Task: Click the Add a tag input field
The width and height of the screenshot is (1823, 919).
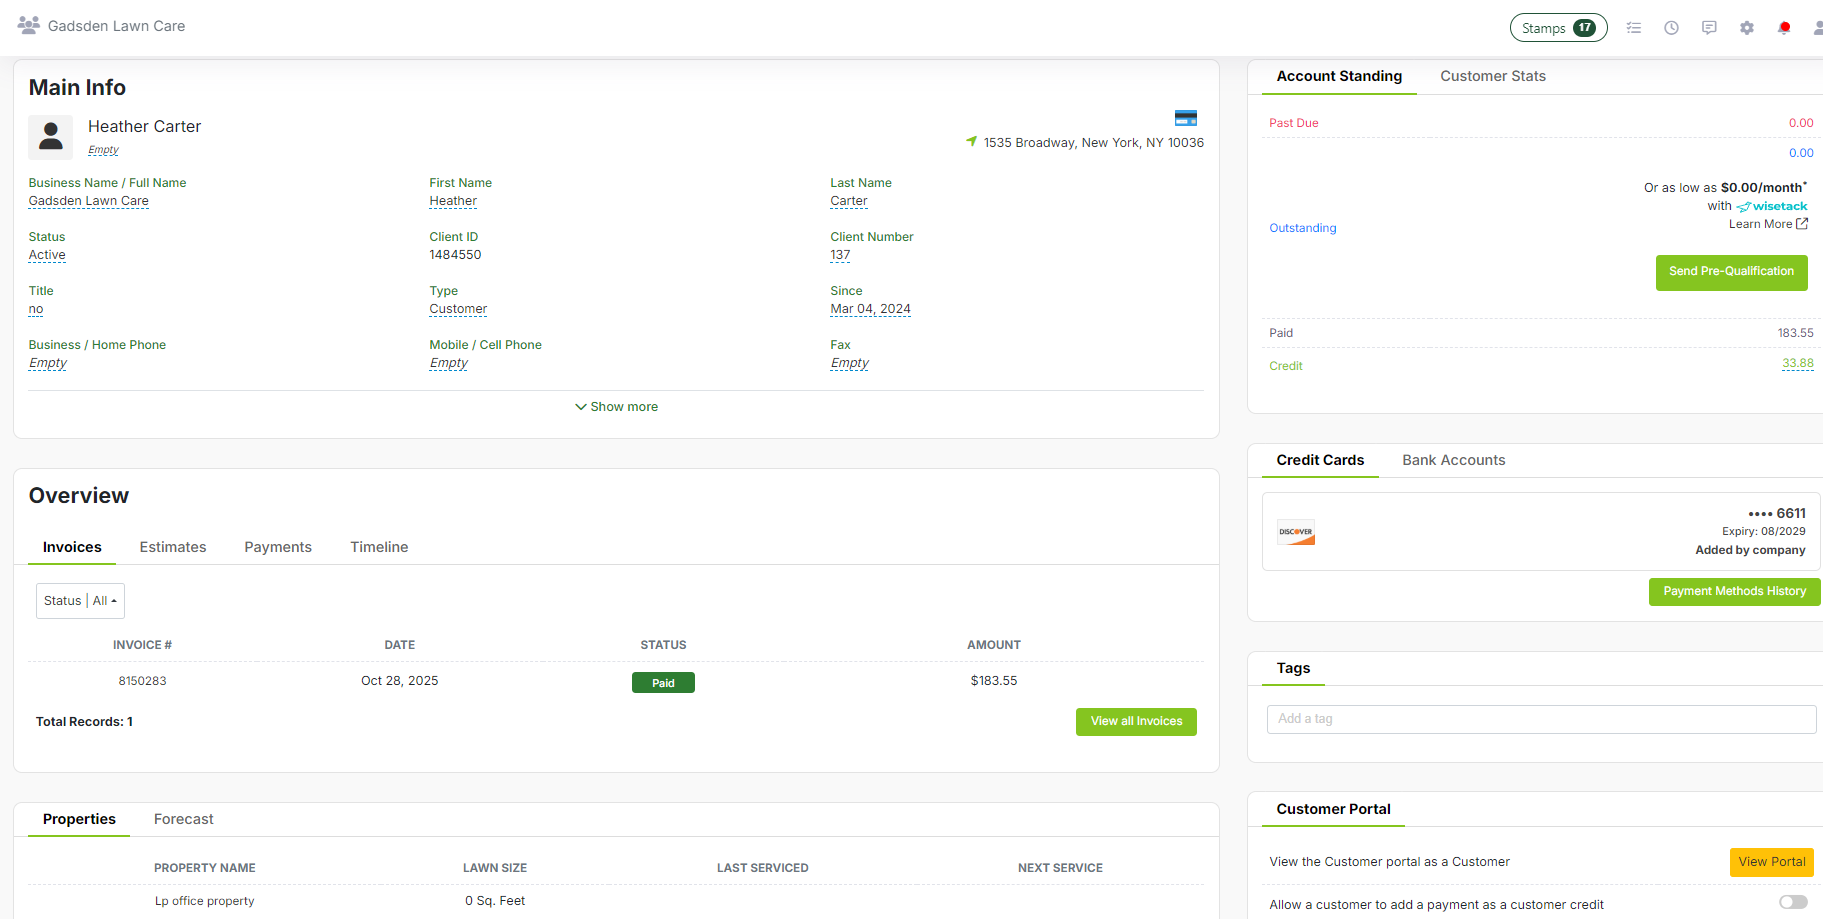Action: [x=1541, y=719]
